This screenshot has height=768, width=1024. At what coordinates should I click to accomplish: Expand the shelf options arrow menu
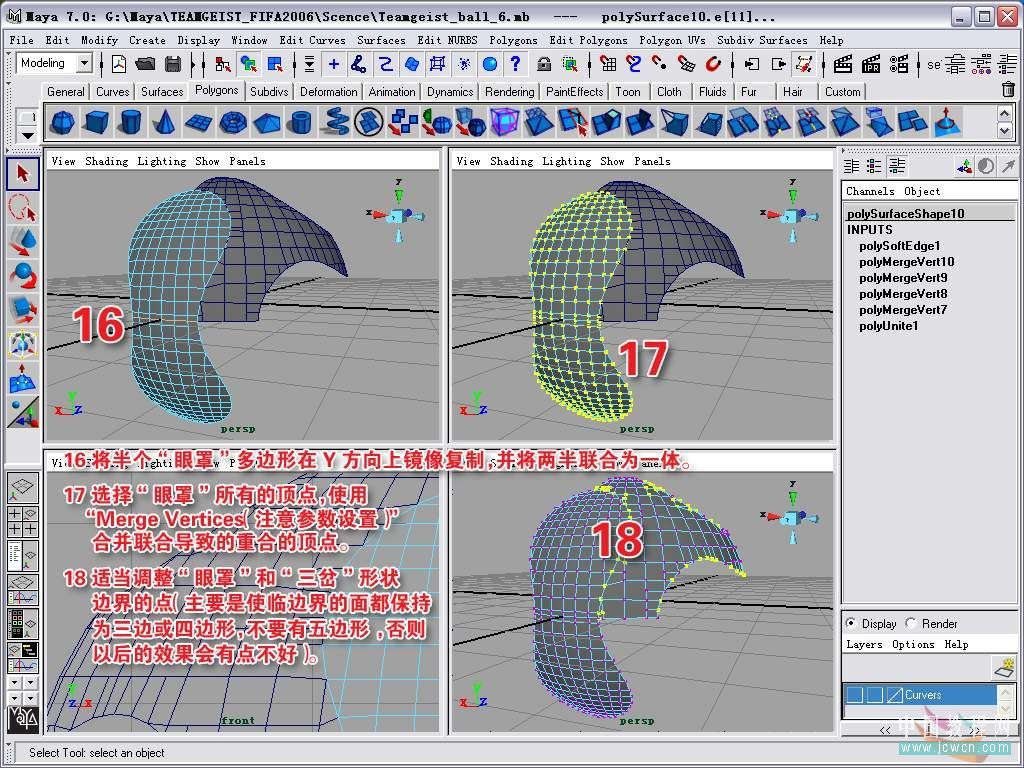pos(28,135)
